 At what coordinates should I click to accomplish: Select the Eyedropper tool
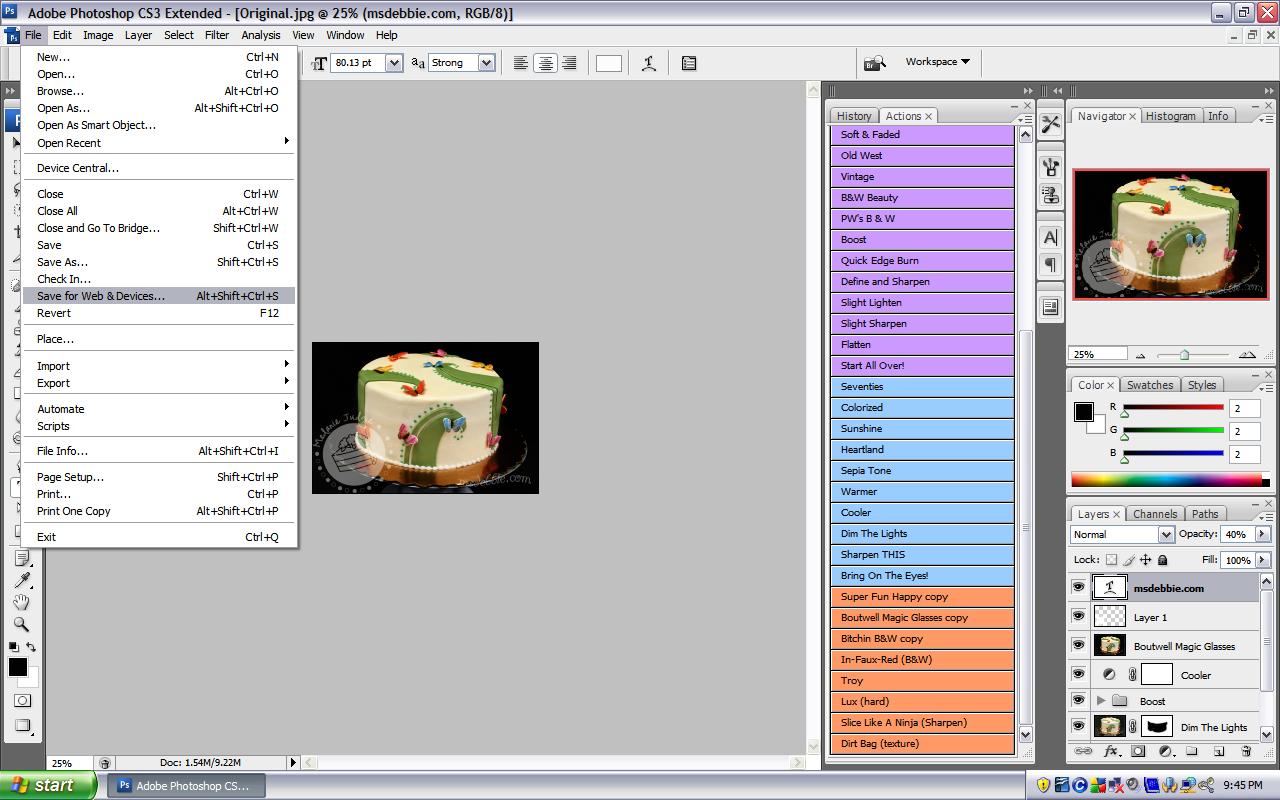[x=22, y=581]
